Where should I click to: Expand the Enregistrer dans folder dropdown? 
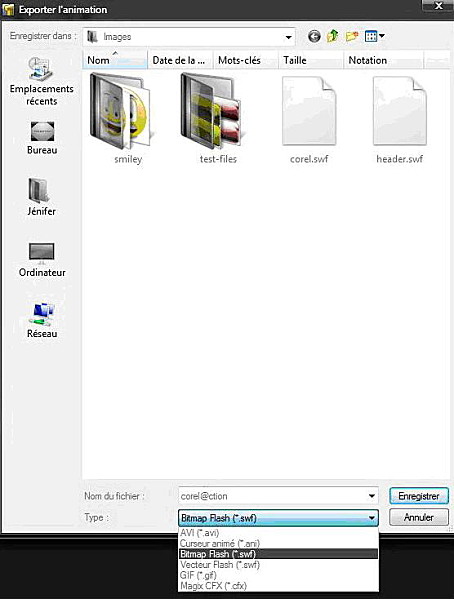[288, 37]
